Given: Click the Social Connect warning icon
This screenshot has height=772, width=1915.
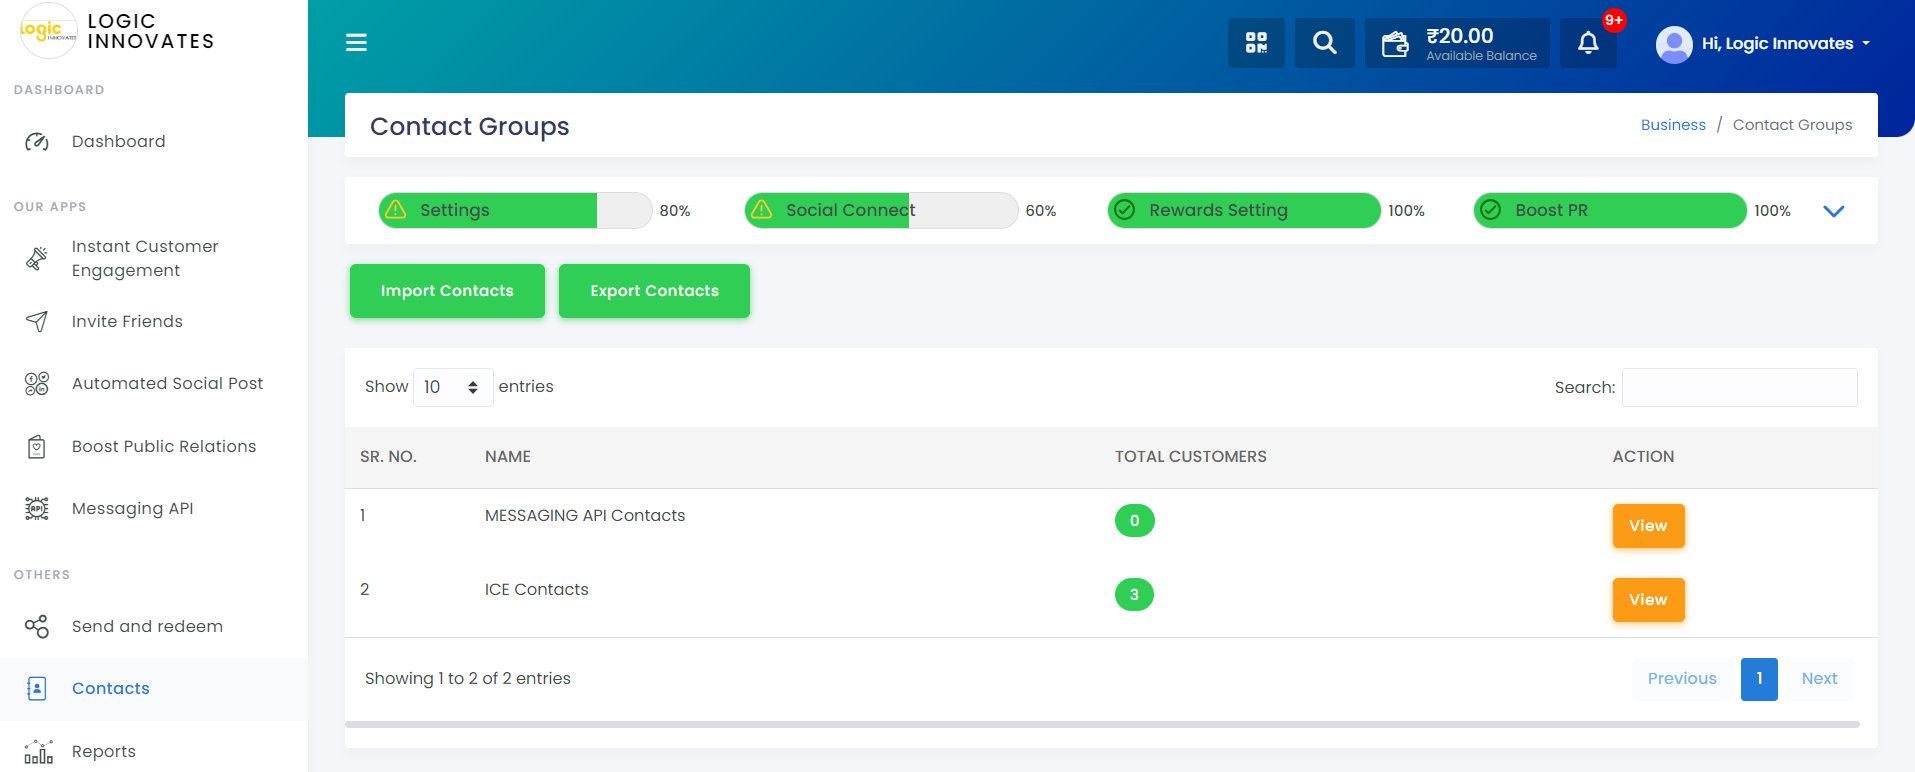Looking at the screenshot, I should 762,210.
